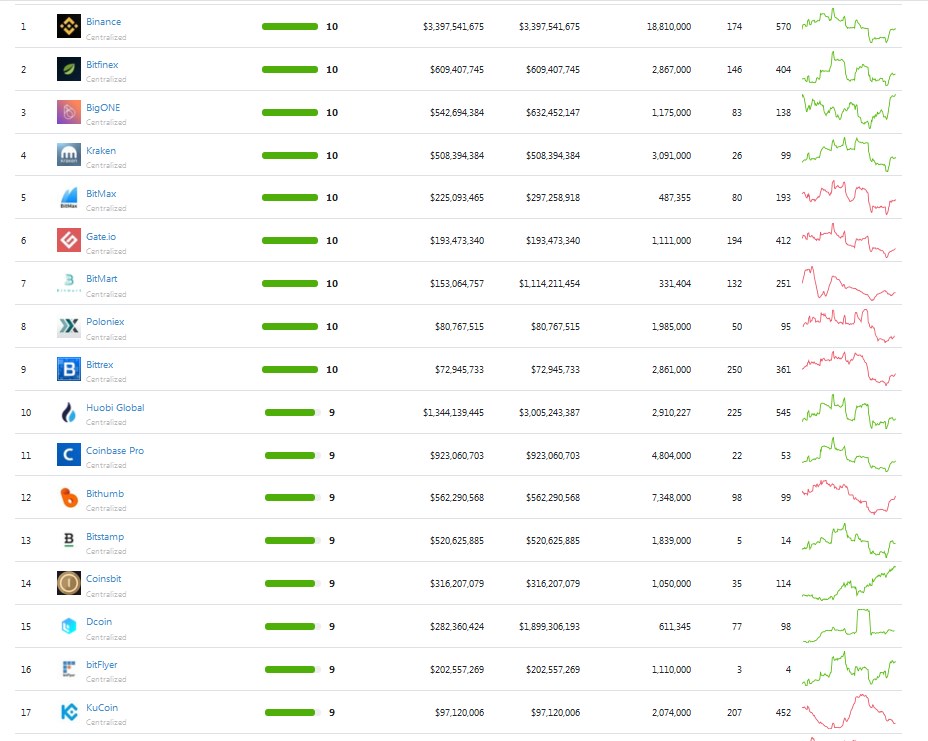View Coinsbit's rising volume sparkline
Viewport: 928px width, 741px height.
pos(849,583)
